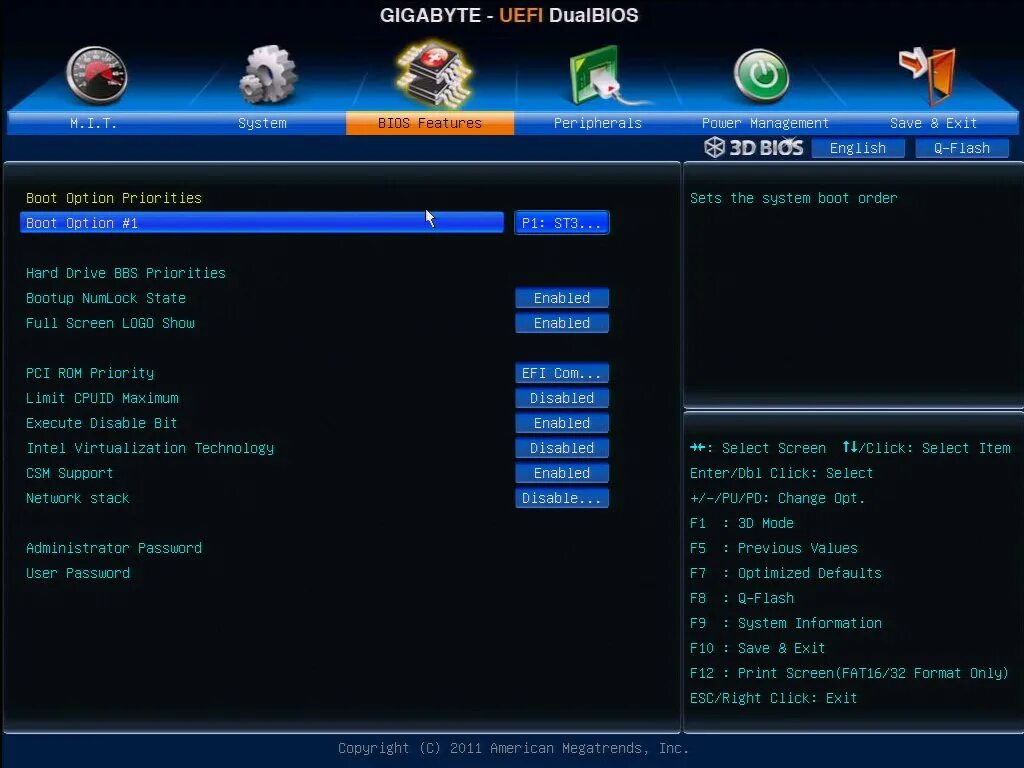Click the M.I.T. speedometer icon
1024x768 pixels.
point(97,75)
